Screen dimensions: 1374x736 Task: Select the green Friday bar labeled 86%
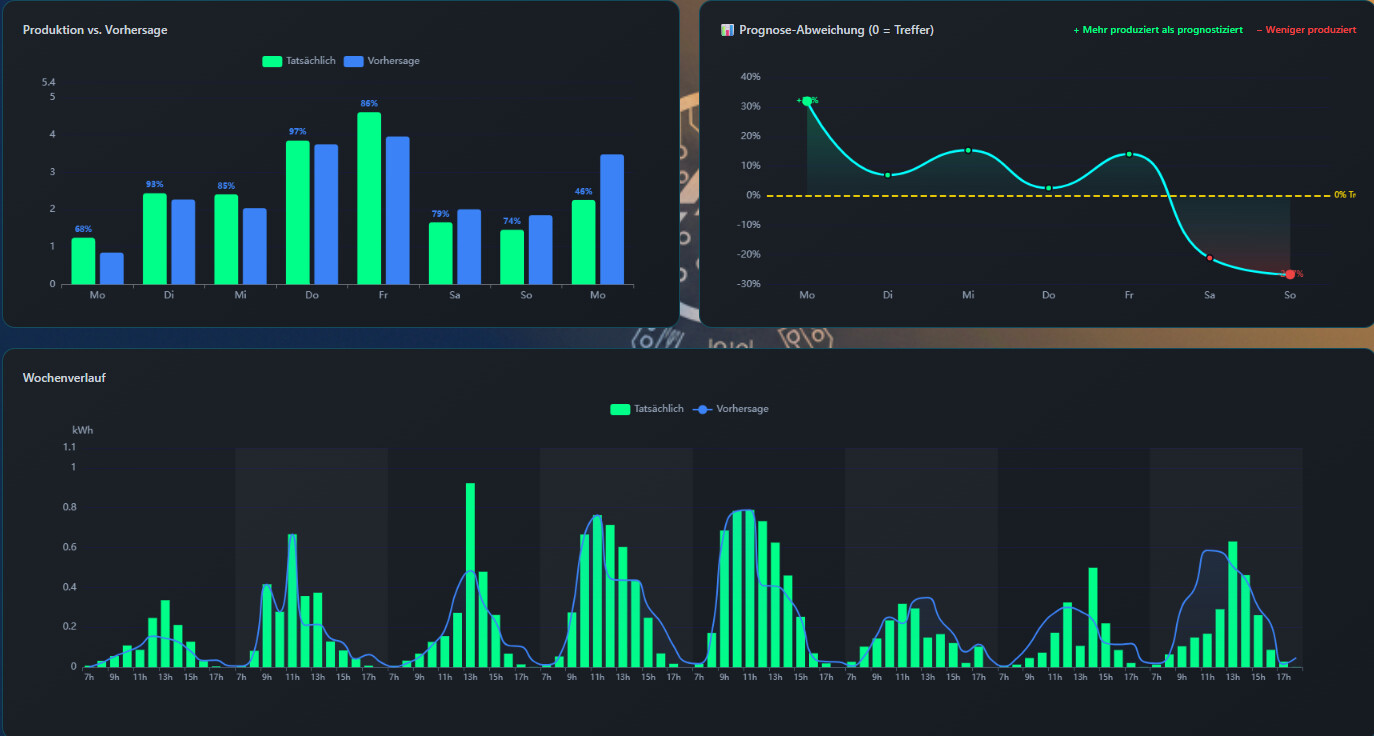(x=369, y=198)
